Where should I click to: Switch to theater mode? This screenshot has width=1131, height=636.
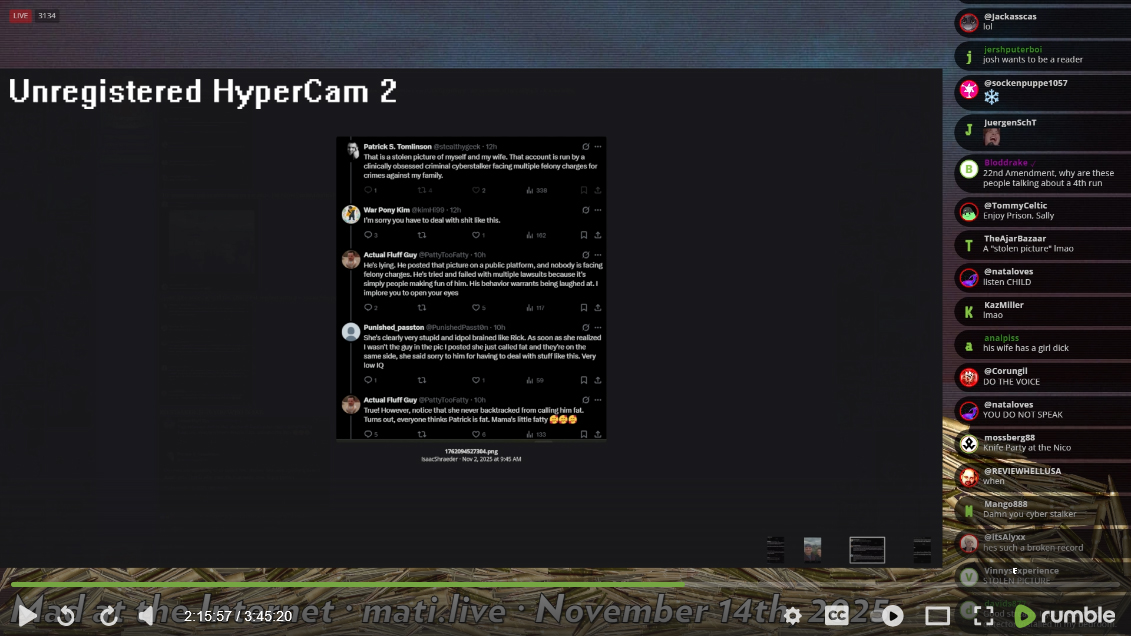pos(938,615)
